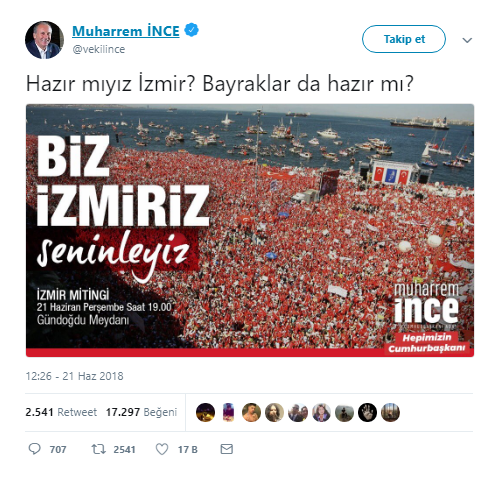Viewport: 497px width, 480px height.
Task: Click the 707 reply count
Action: pos(58,450)
